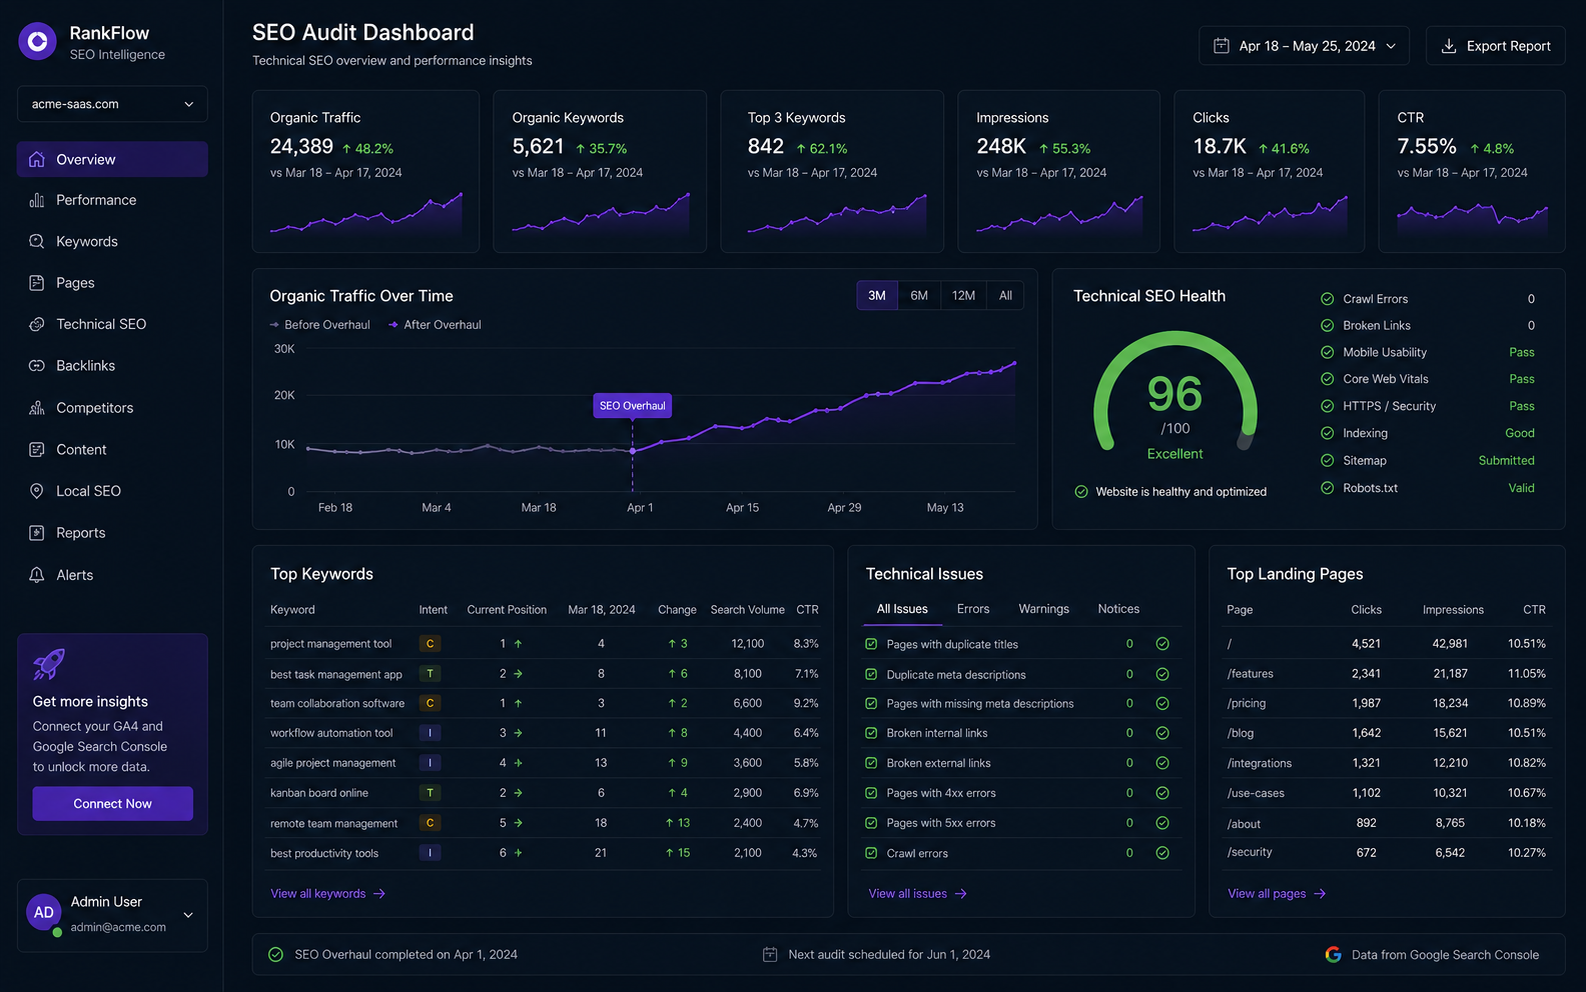The height and width of the screenshot is (992, 1586).
Task: Click the SEO Overhaul chart marker
Action: pyautogui.click(x=632, y=406)
